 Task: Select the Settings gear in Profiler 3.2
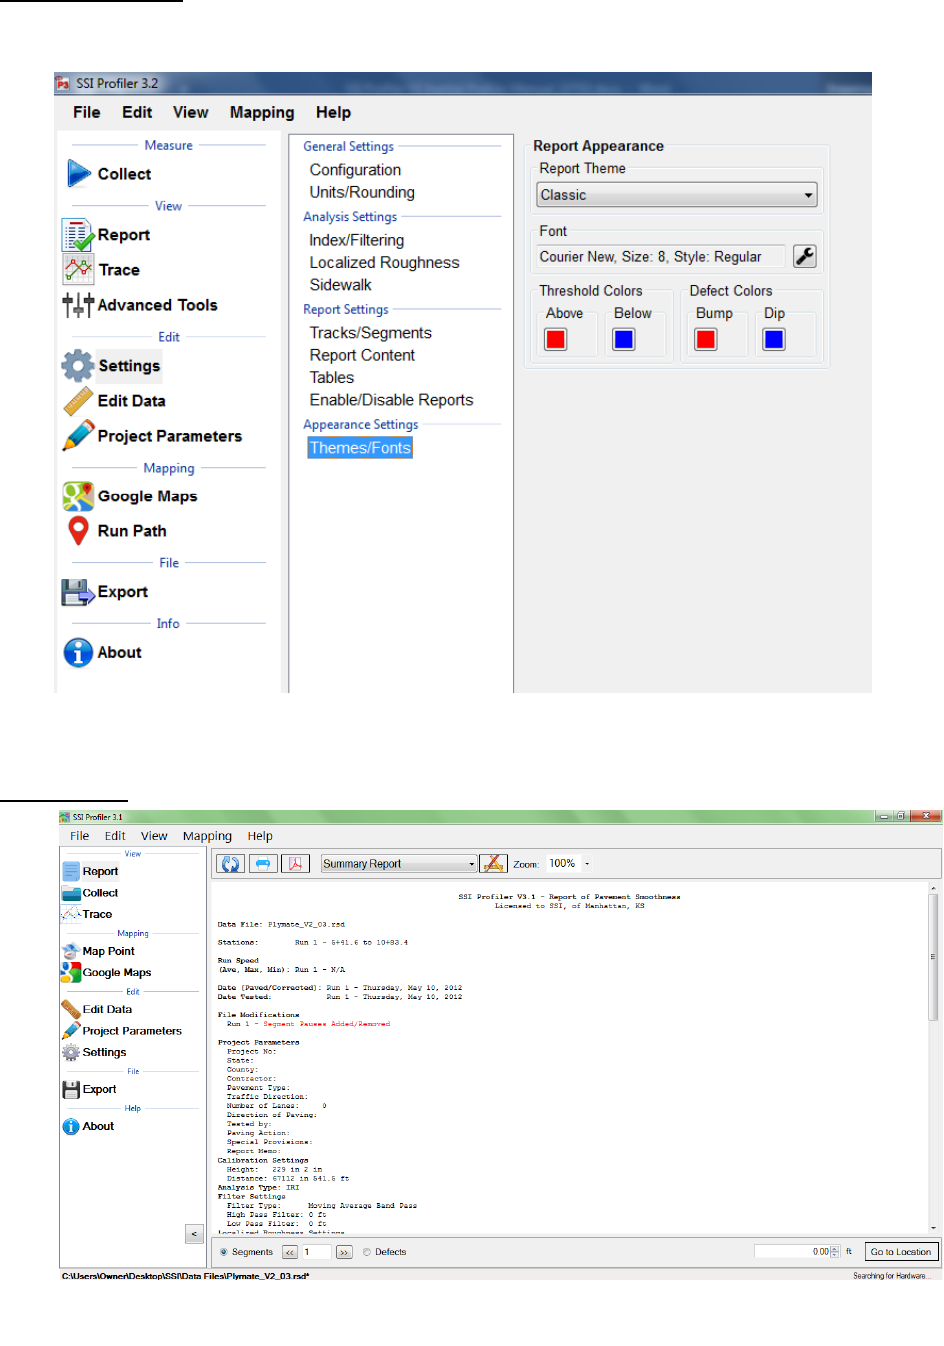(x=111, y=366)
